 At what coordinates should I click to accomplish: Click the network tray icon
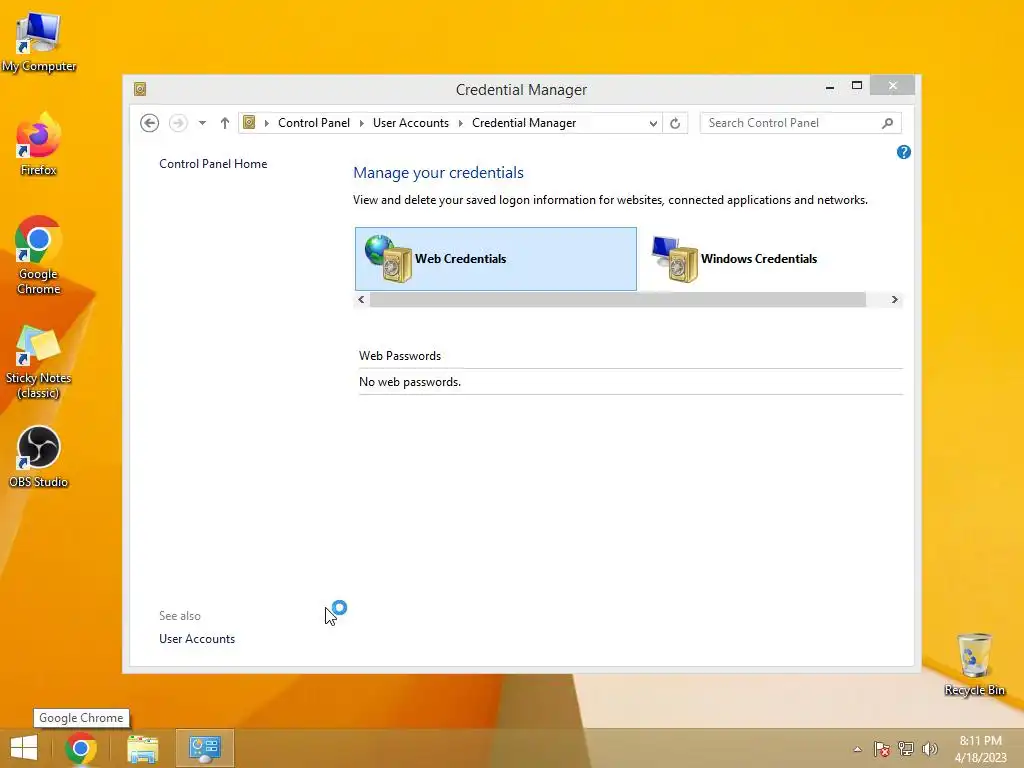point(906,749)
